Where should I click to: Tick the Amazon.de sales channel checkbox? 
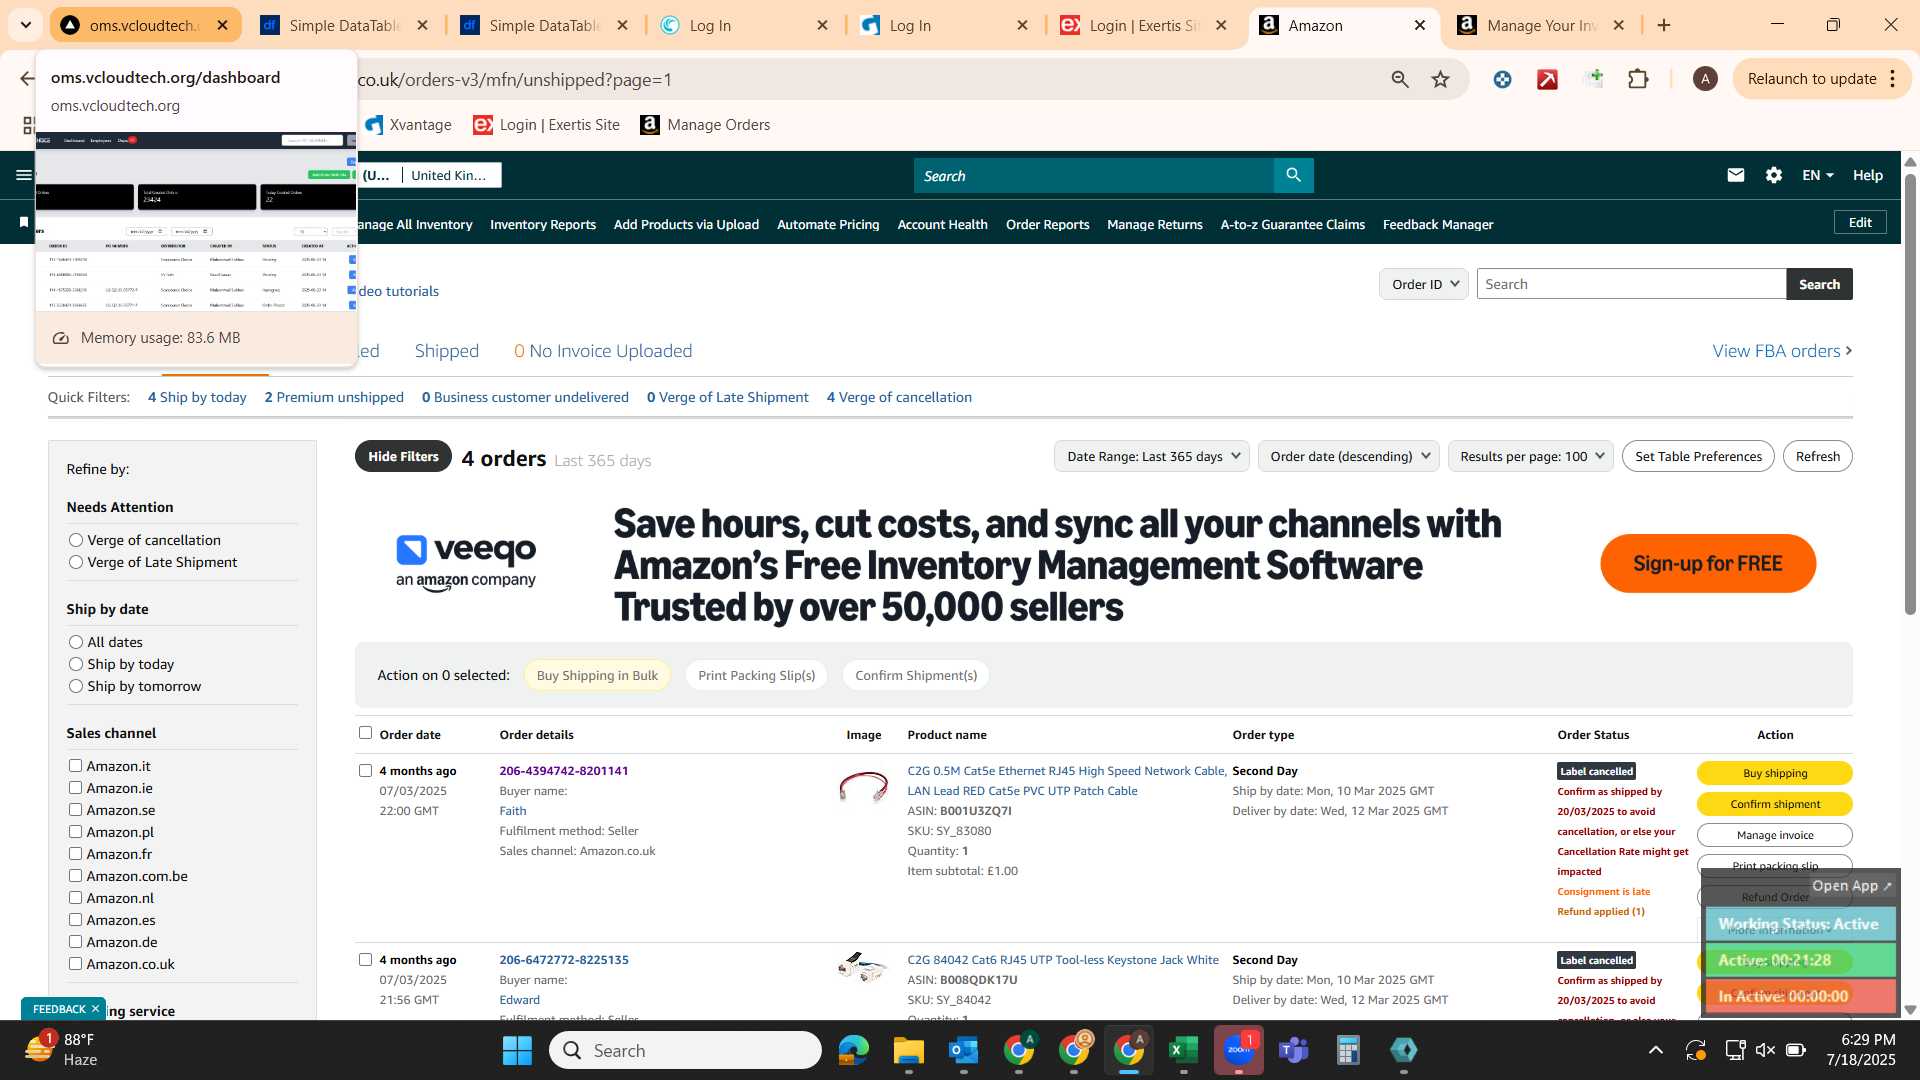coord(75,941)
